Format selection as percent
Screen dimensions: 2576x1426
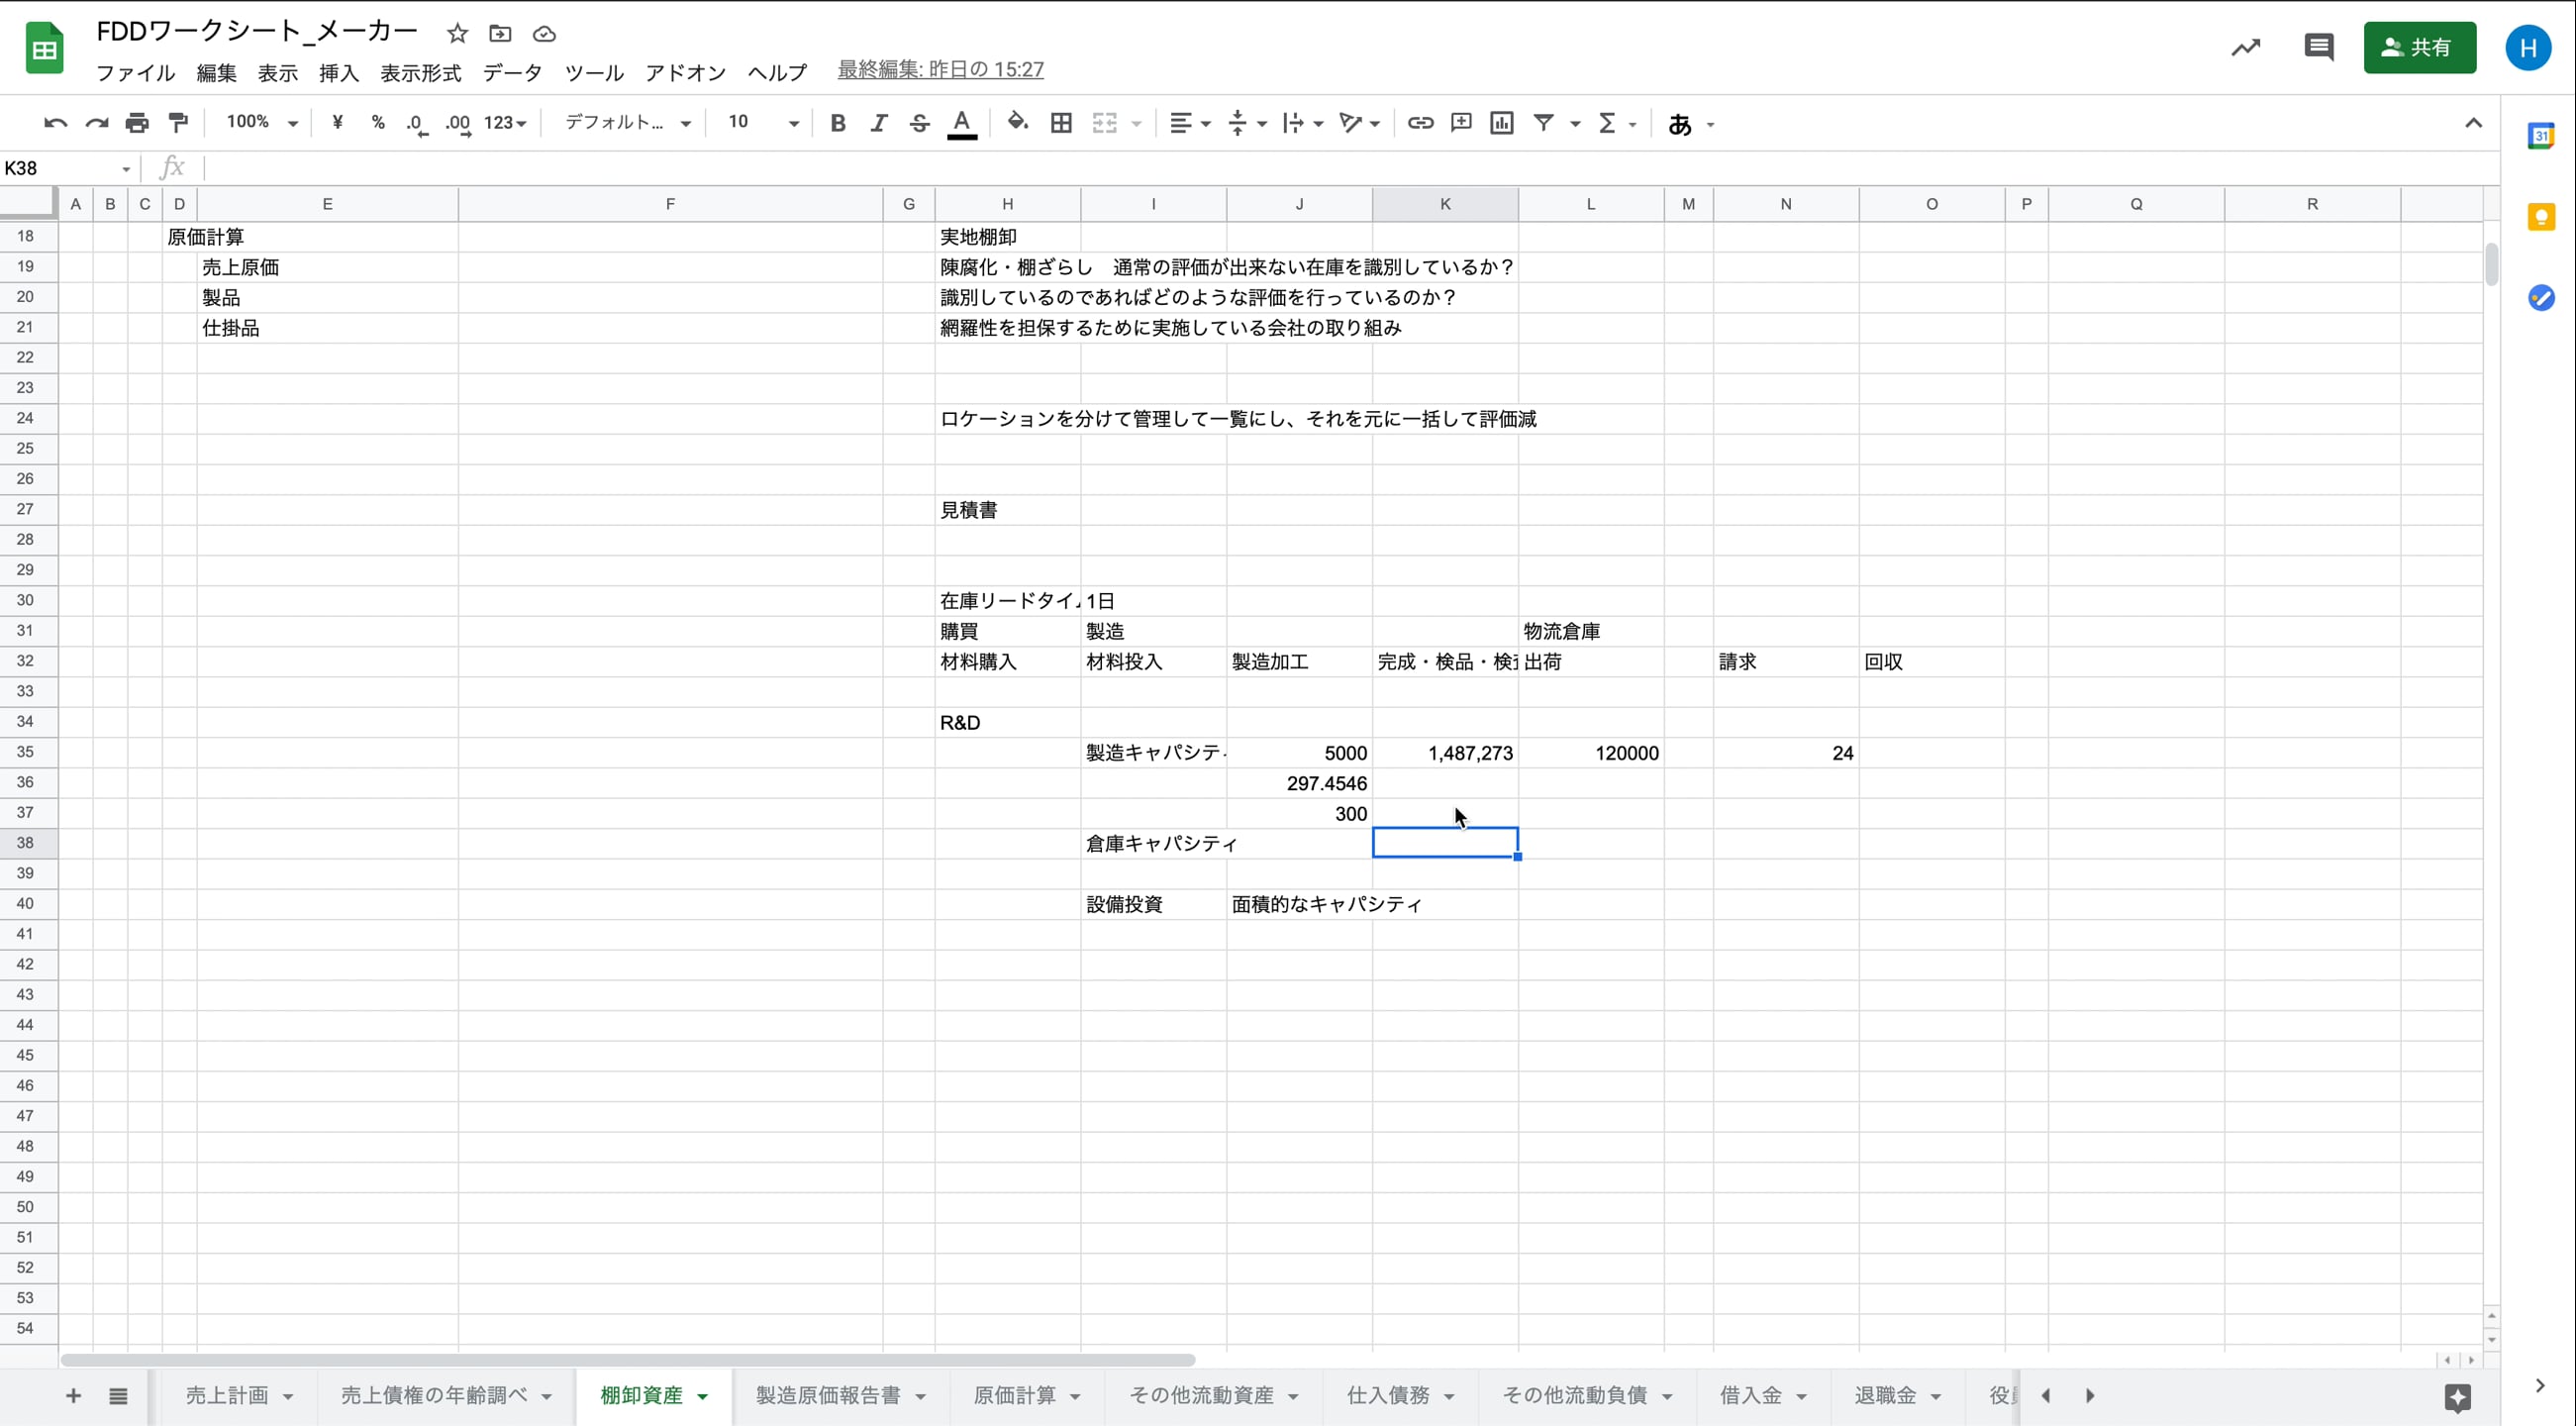377,122
